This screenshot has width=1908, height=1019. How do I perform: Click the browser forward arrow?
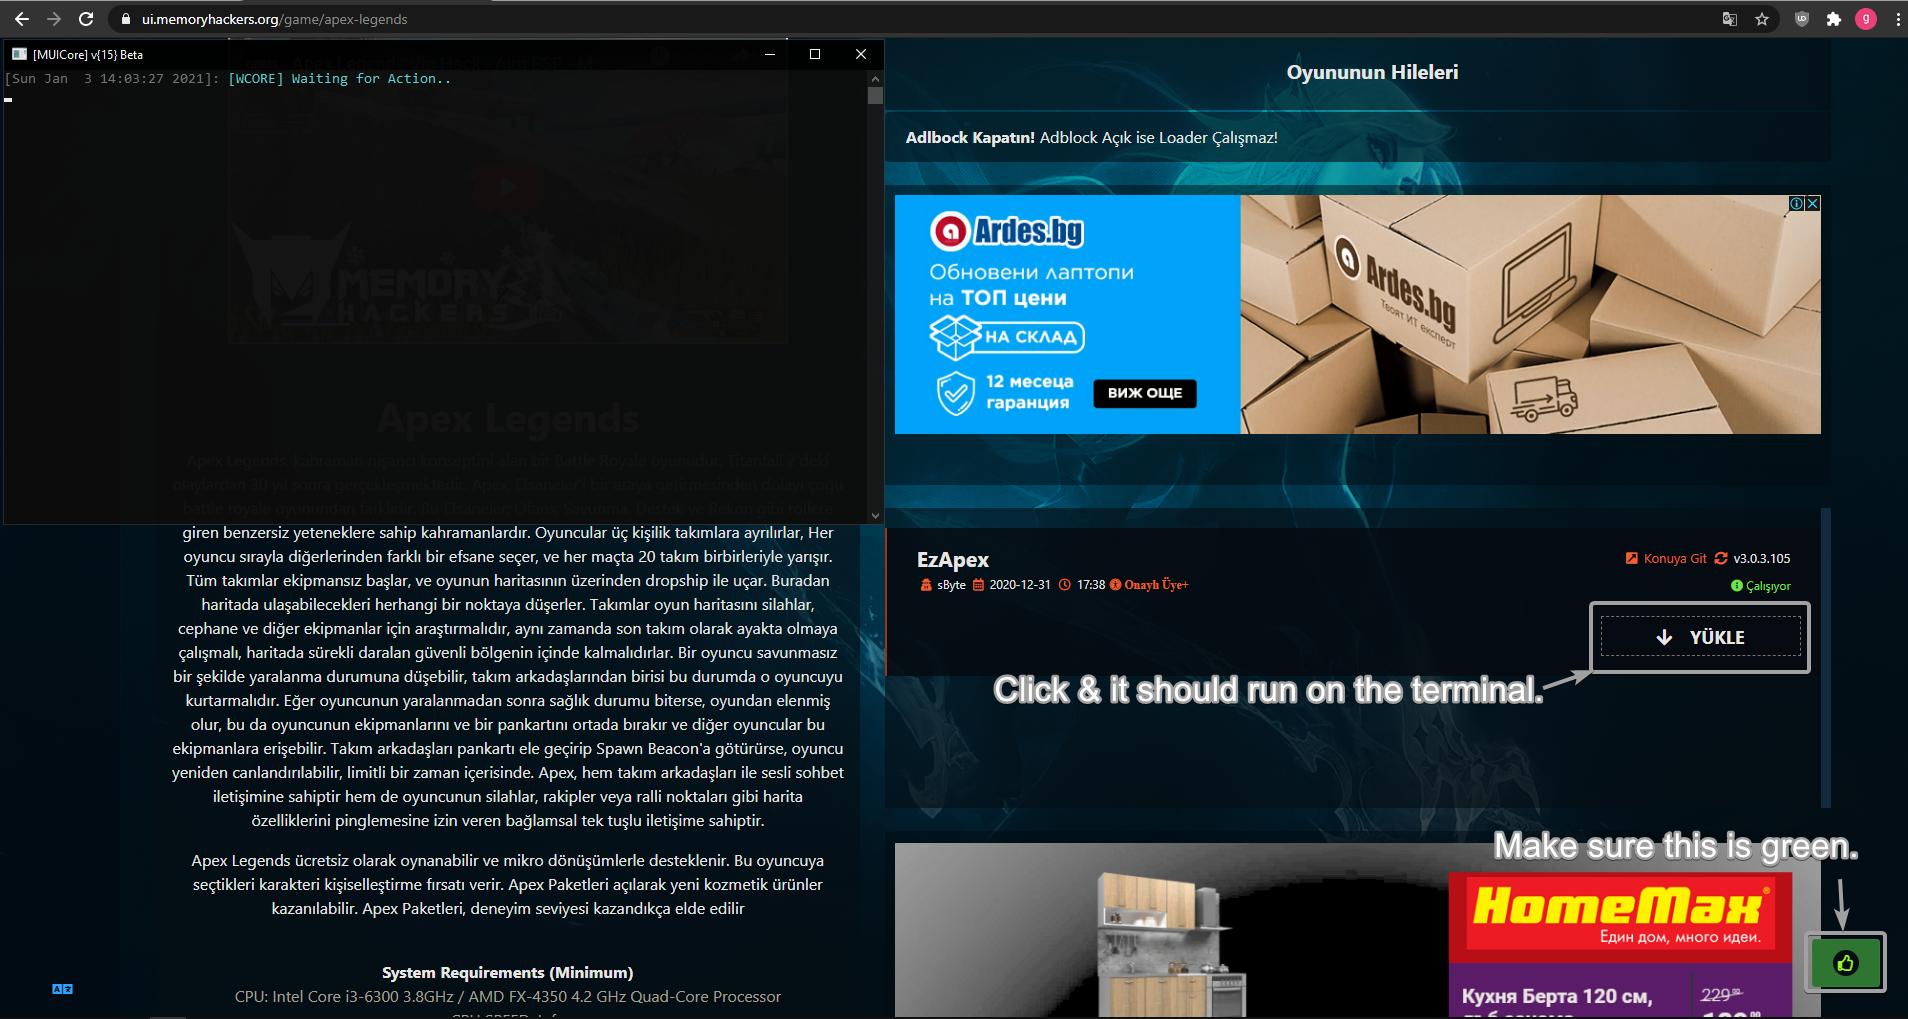[x=54, y=19]
